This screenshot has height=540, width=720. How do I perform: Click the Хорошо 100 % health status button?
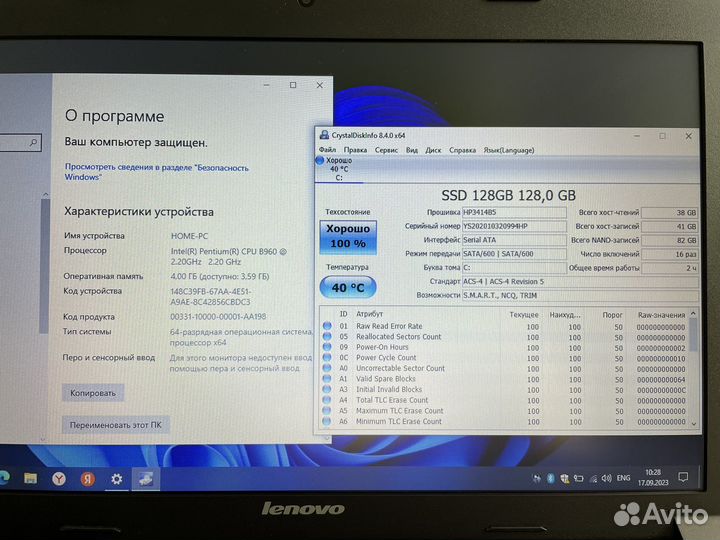pyautogui.click(x=348, y=236)
